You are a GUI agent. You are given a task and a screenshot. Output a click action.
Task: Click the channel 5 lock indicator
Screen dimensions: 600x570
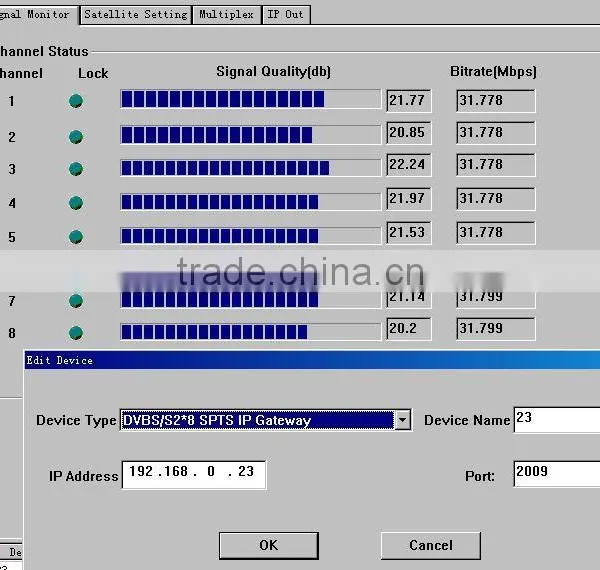click(76, 237)
